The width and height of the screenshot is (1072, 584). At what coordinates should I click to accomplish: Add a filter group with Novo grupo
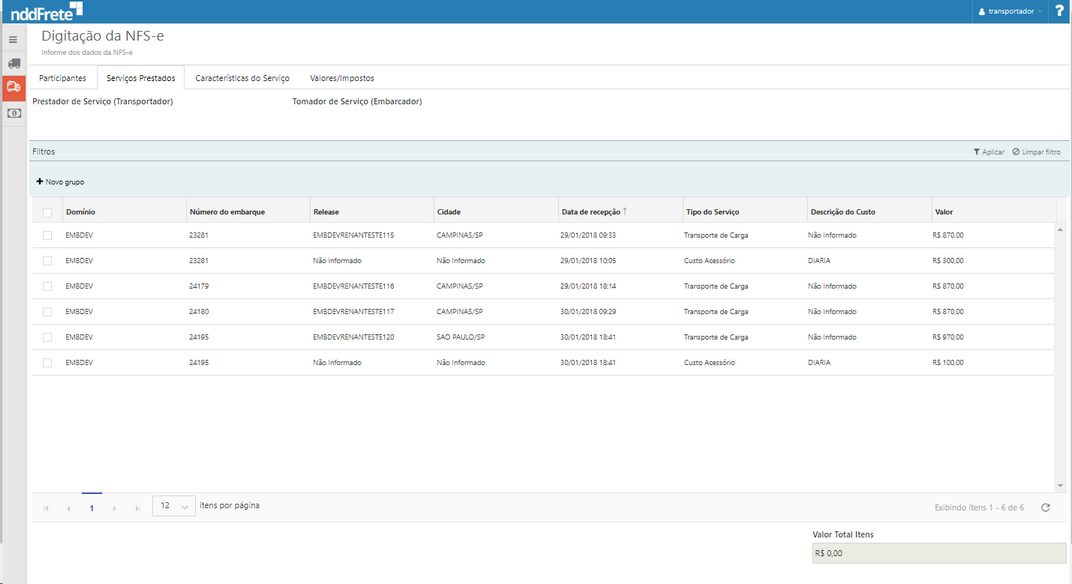[60, 182]
